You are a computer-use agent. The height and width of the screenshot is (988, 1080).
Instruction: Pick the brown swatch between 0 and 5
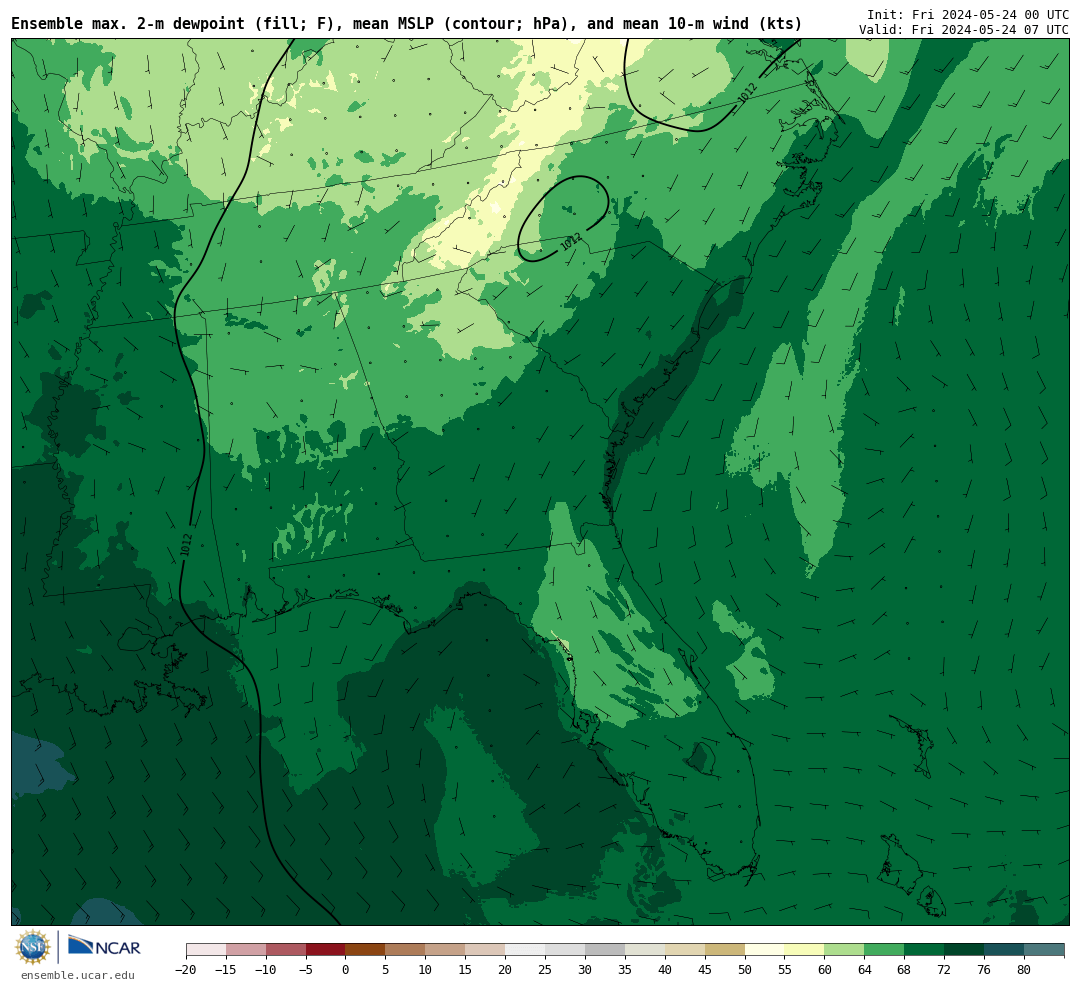click(365, 950)
